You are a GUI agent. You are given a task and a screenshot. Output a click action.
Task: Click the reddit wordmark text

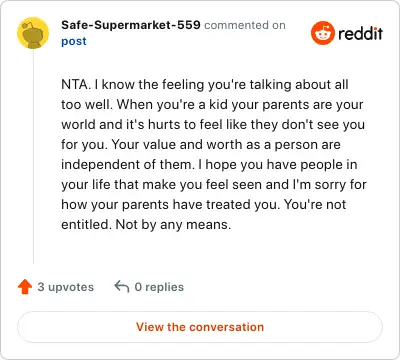click(360, 33)
